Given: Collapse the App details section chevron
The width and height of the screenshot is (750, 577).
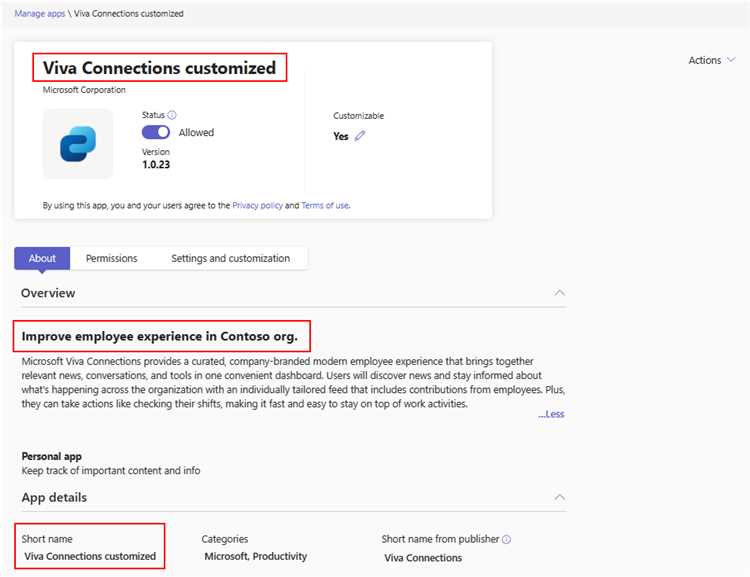Looking at the screenshot, I should click(560, 497).
